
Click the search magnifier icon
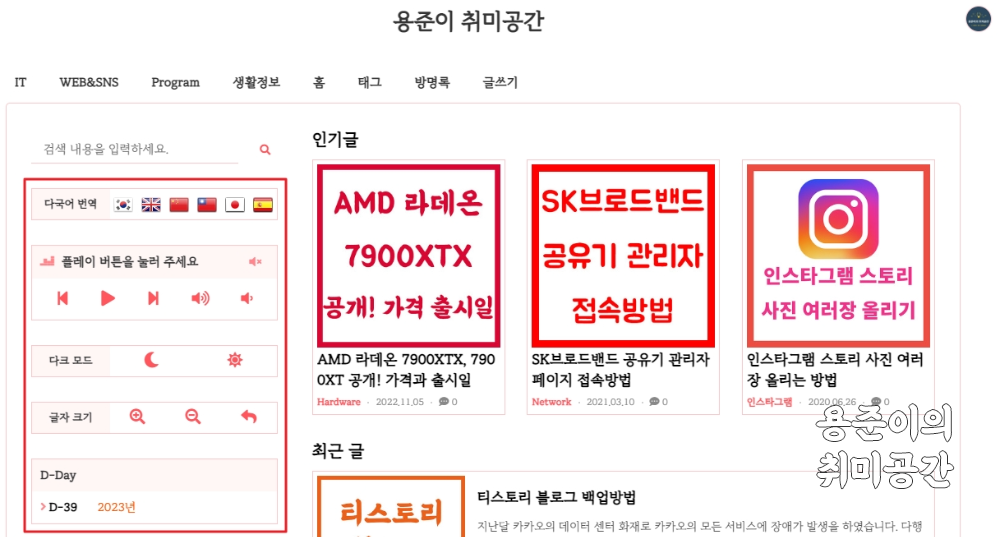click(x=265, y=150)
